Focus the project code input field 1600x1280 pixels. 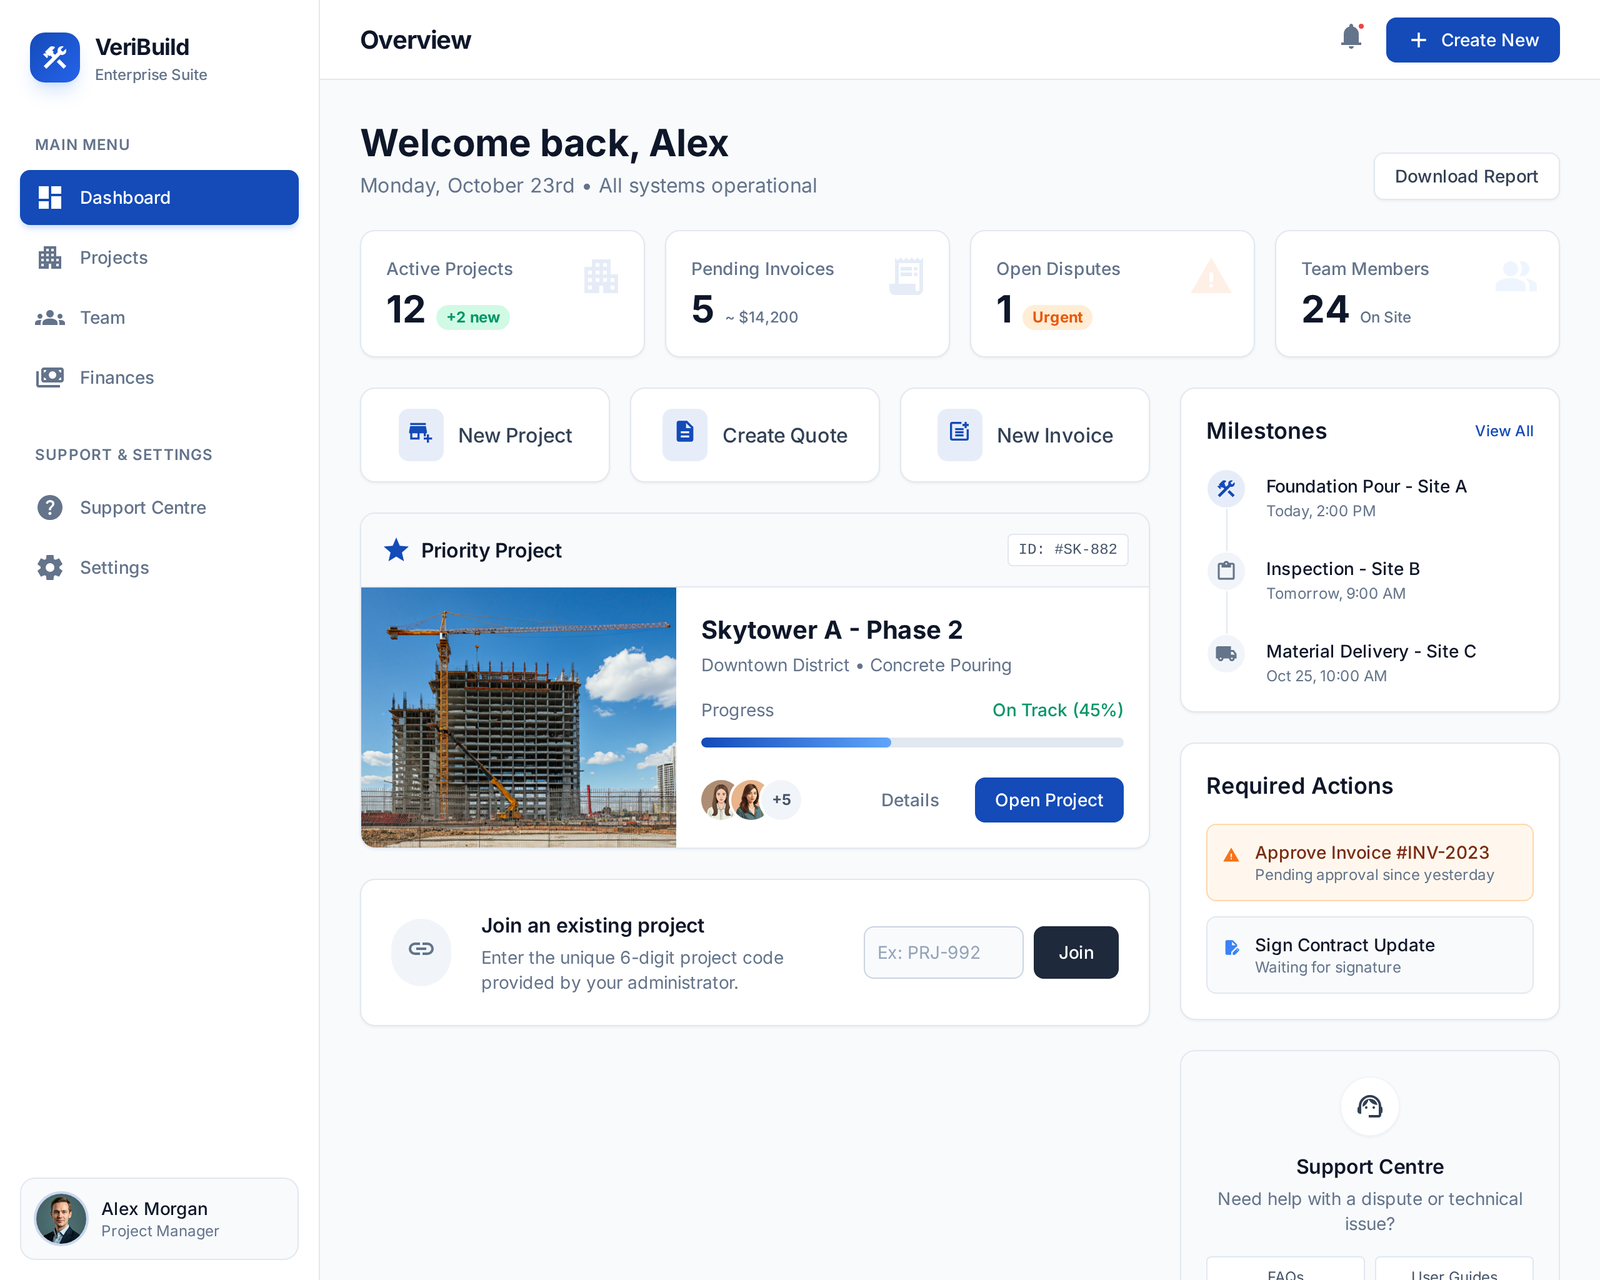tap(942, 952)
